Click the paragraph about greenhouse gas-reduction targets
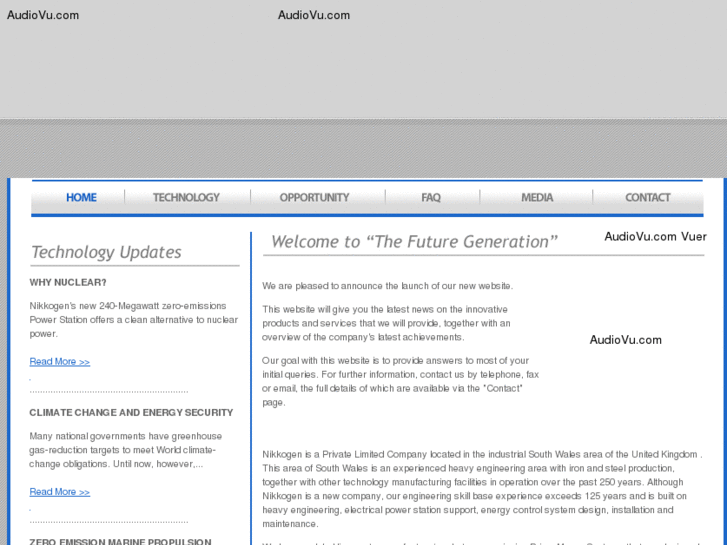The width and height of the screenshot is (727, 545). coord(126,450)
